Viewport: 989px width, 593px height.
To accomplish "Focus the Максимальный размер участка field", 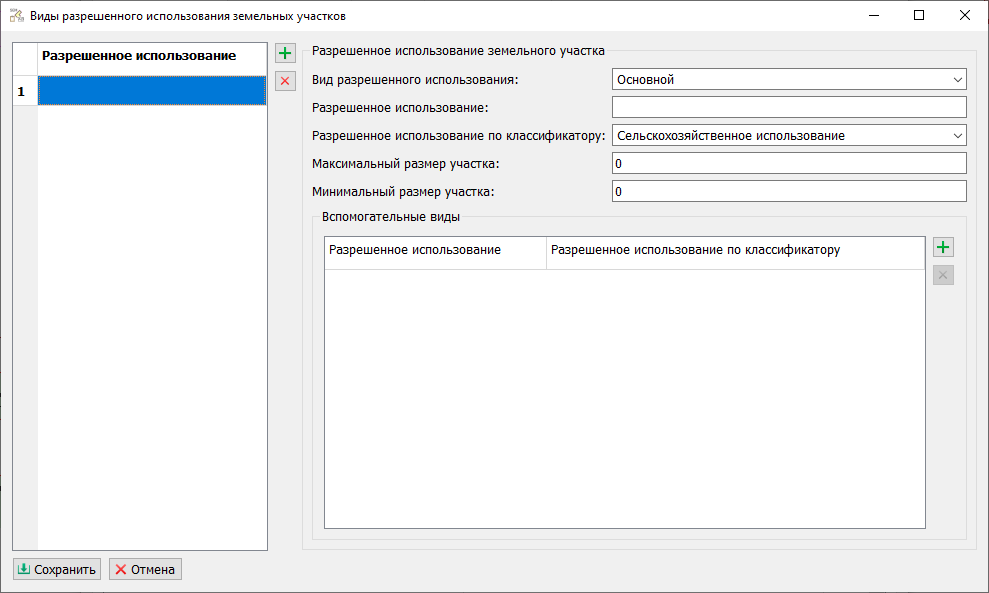I will (x=788, y=163).
